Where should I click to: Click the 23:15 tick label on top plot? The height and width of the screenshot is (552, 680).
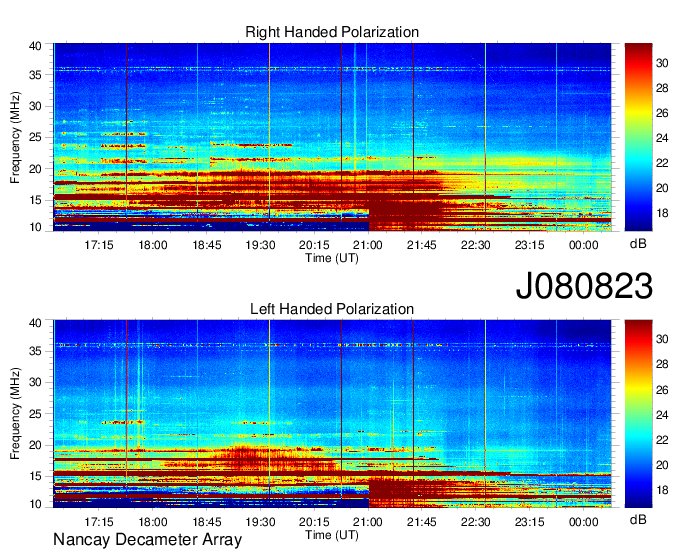529,245
